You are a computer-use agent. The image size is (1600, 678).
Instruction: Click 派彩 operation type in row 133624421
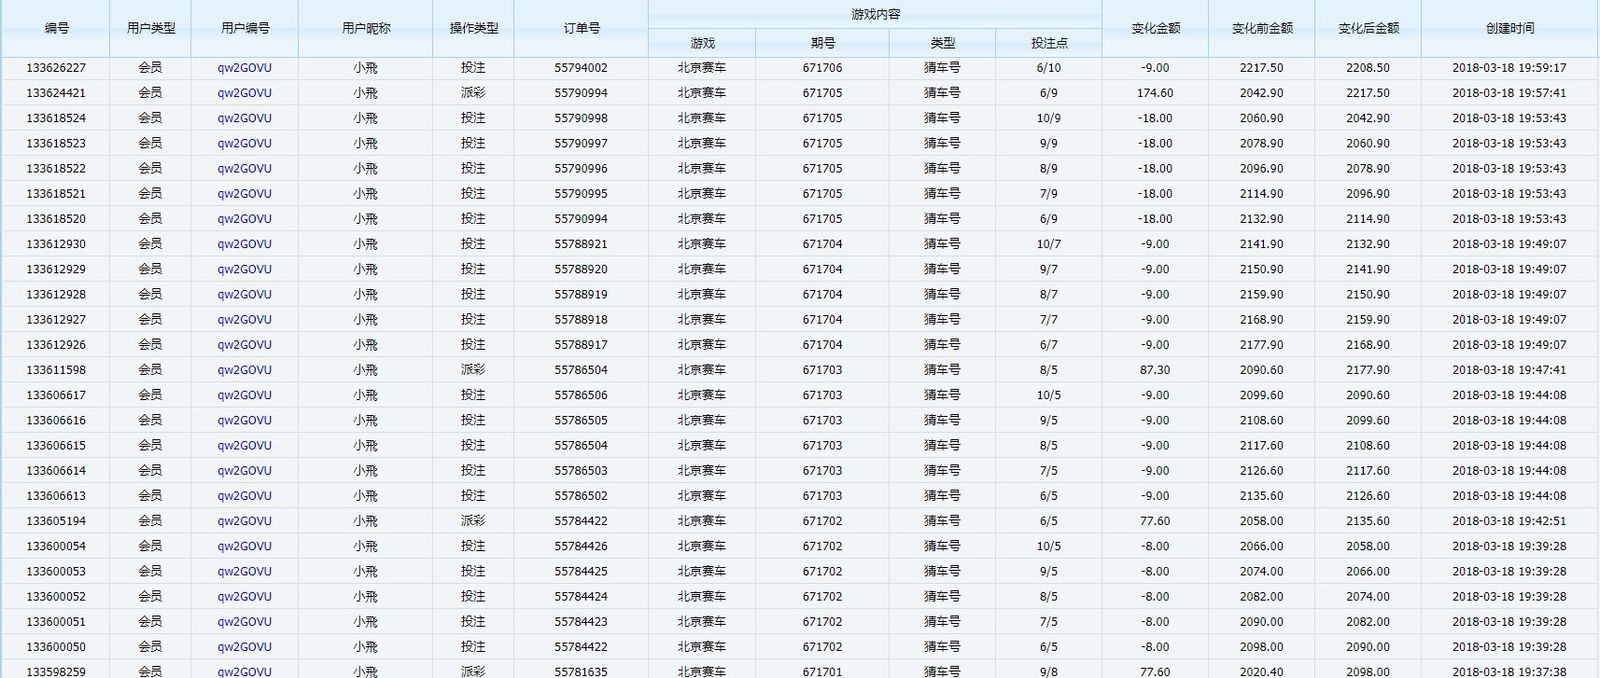click(473, 93)
